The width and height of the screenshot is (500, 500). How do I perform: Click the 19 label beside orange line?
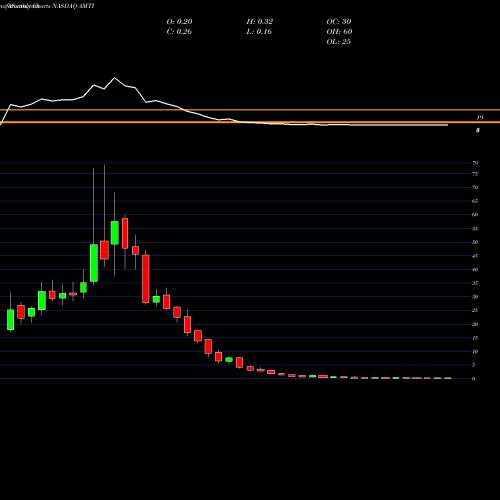(x=480, y=117)
